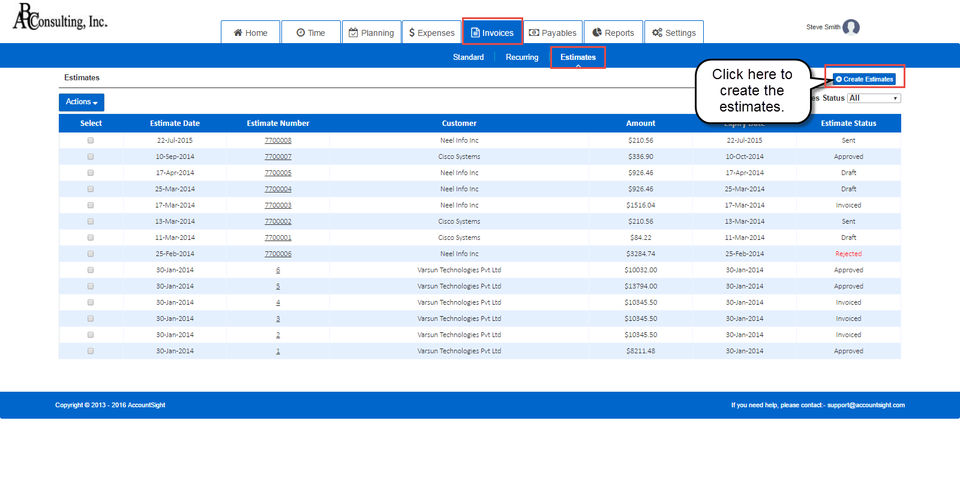The width and height of the screenshot is (960, 490).
Task: Open the Payables tab
Action: tap(553, 33)
